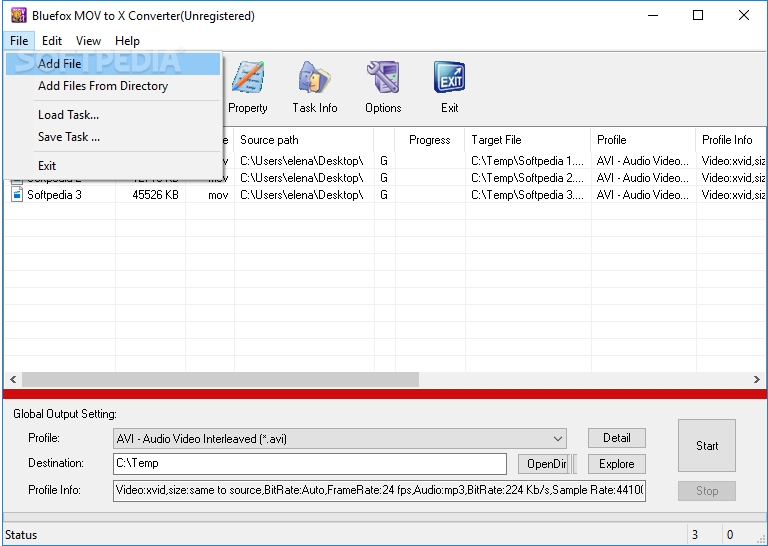Minimize the converter window
The width and height of the screenshot is (768, 546).
pyautogui.click(x=653, y=16)
